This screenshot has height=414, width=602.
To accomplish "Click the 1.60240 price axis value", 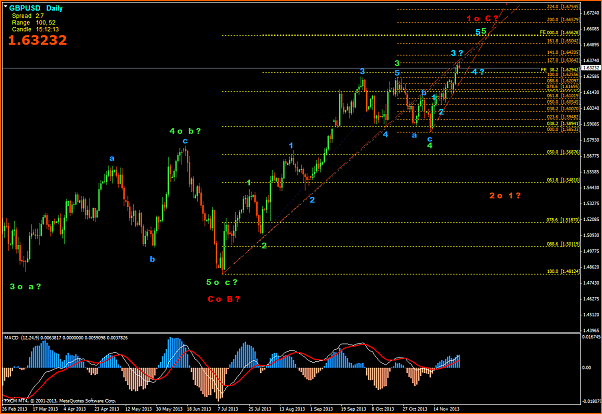I will [591, 108].
